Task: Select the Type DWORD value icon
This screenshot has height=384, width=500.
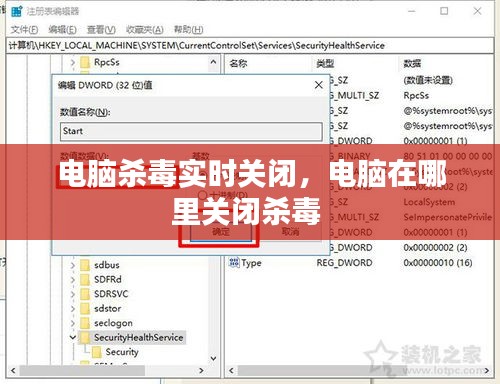Action: (234, 263)
